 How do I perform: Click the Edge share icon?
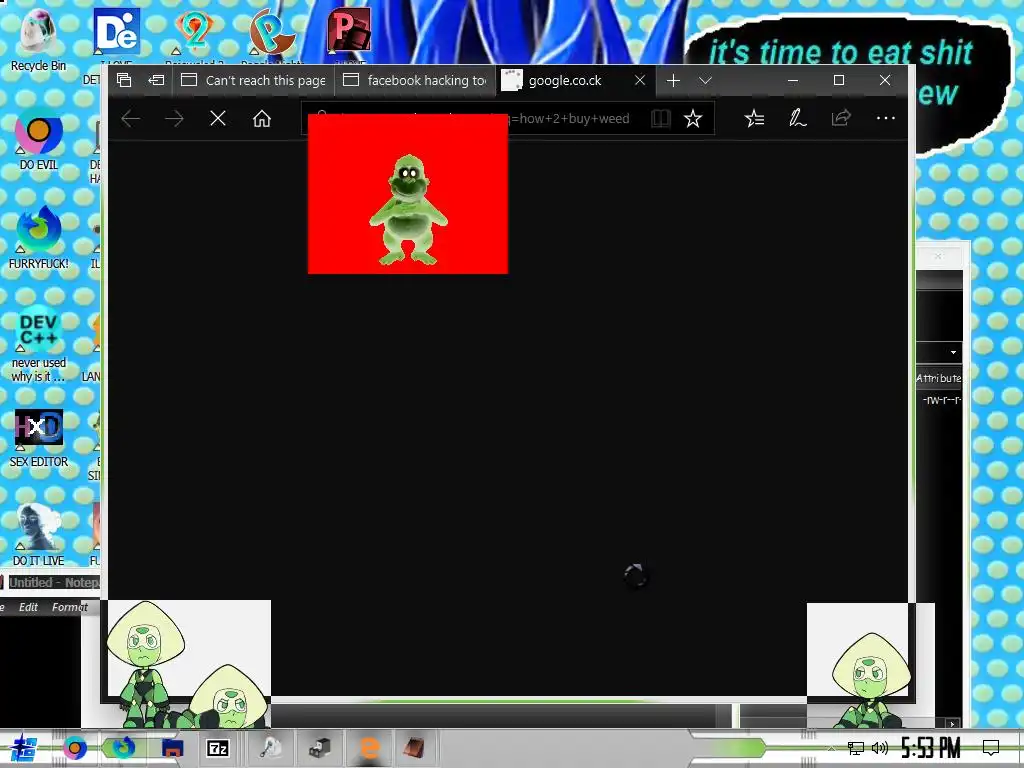[x=841, y=118]
